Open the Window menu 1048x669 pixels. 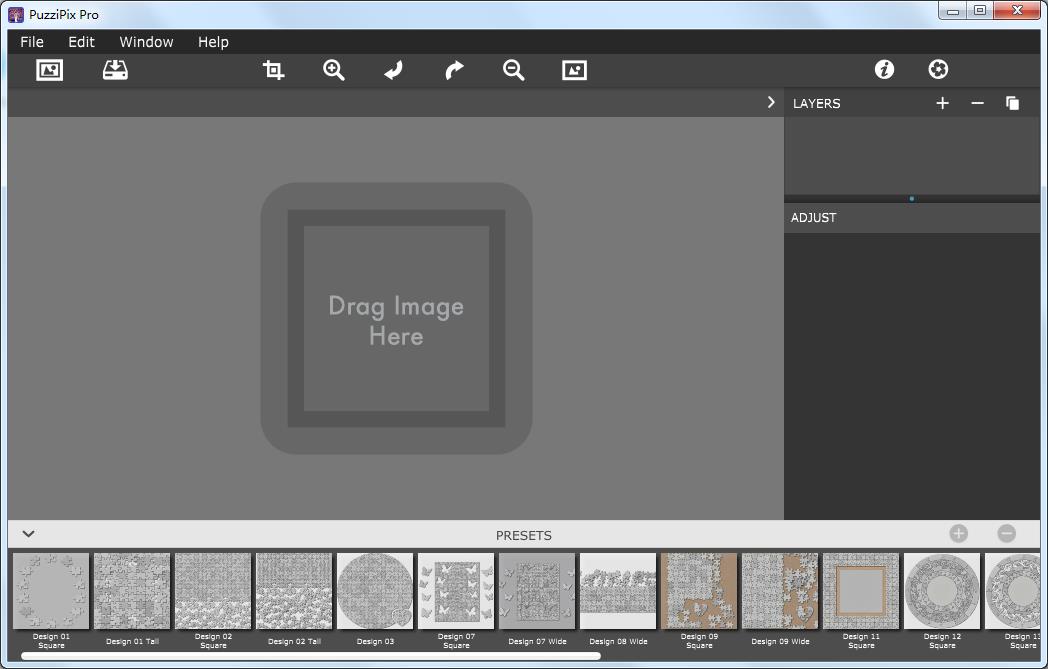point(146,41)
